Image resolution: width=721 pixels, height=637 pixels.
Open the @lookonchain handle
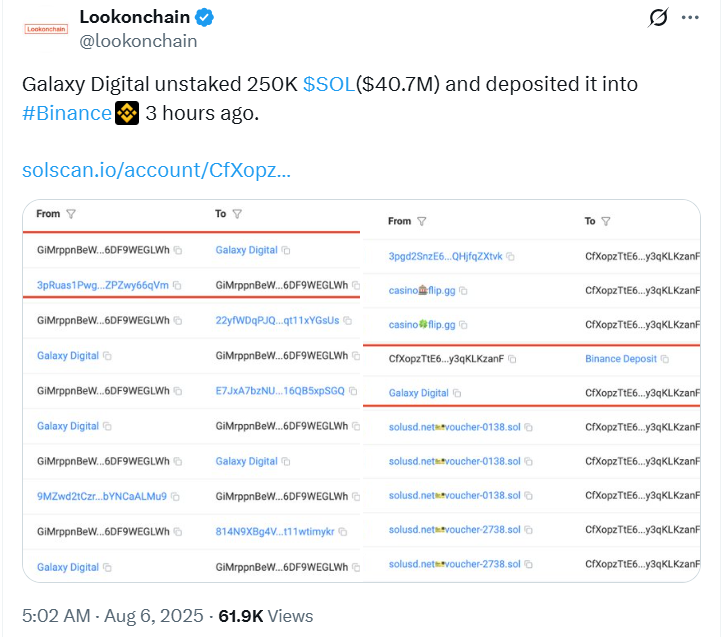tap(138, 41)
